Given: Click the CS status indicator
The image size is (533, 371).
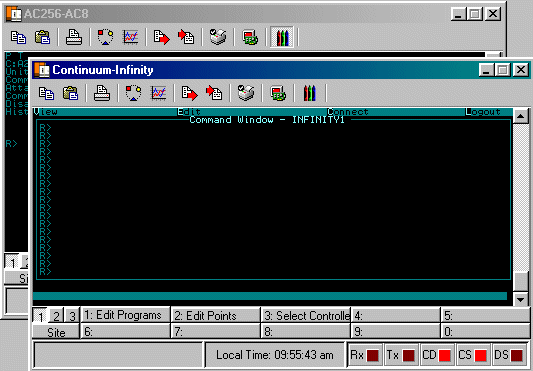Looking at the screenshot, I should pos(473,355).
